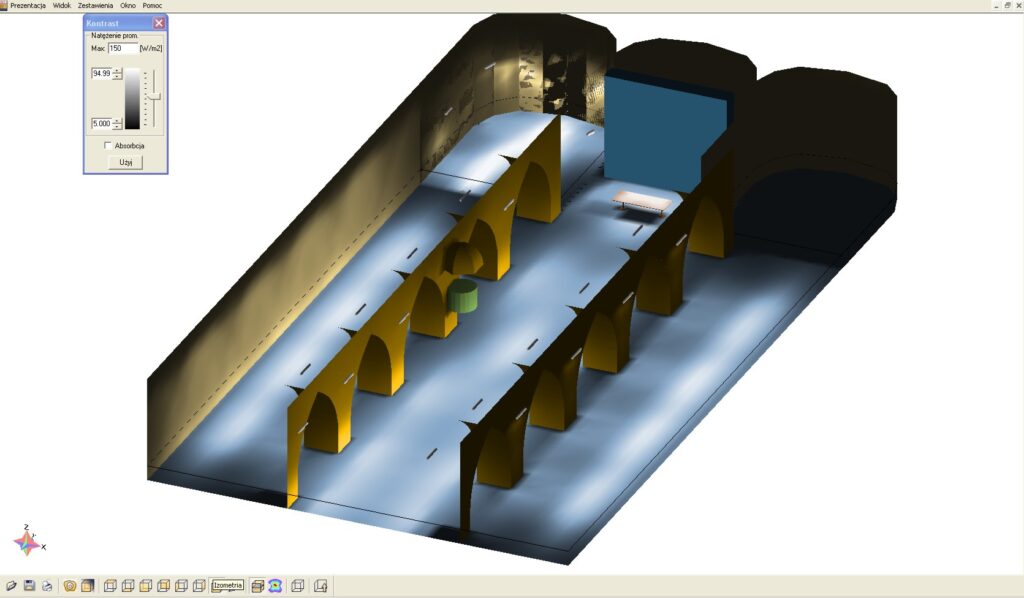Image resolution: width=1024 pixels, height=598 pixels.
Task: Click the save floppy disk icon
Action: click(x=29, y=586)
